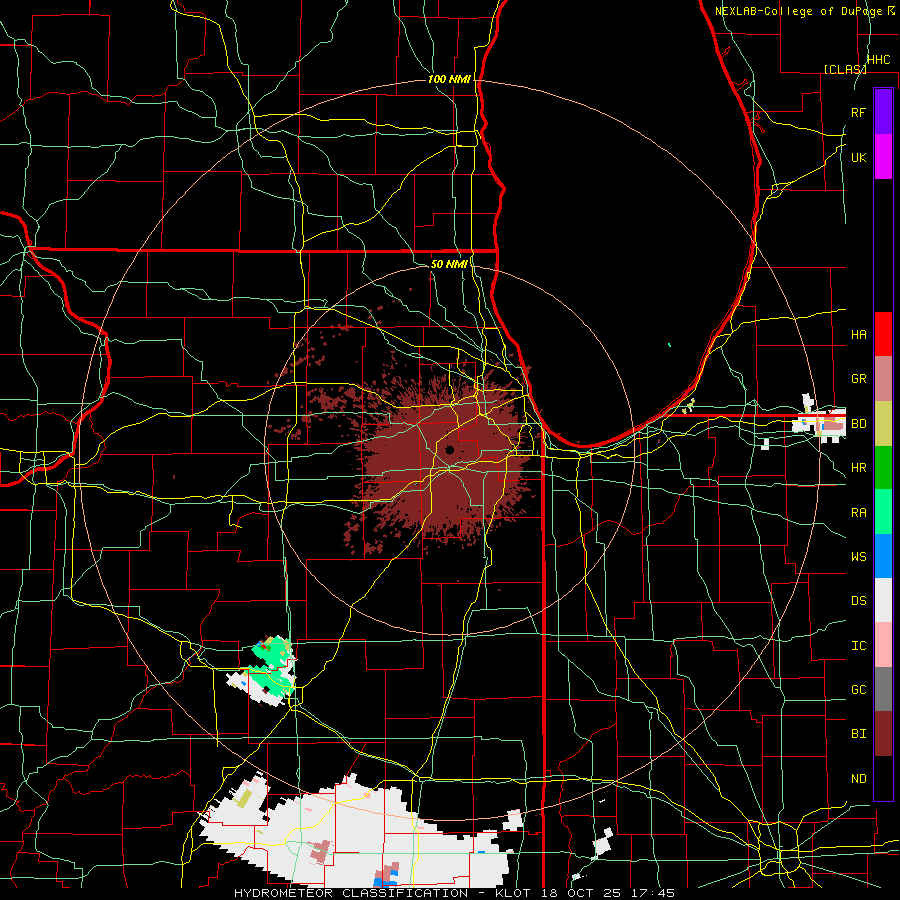Click the UK legend label
900x900 pixels.
(x=858, y=157)
